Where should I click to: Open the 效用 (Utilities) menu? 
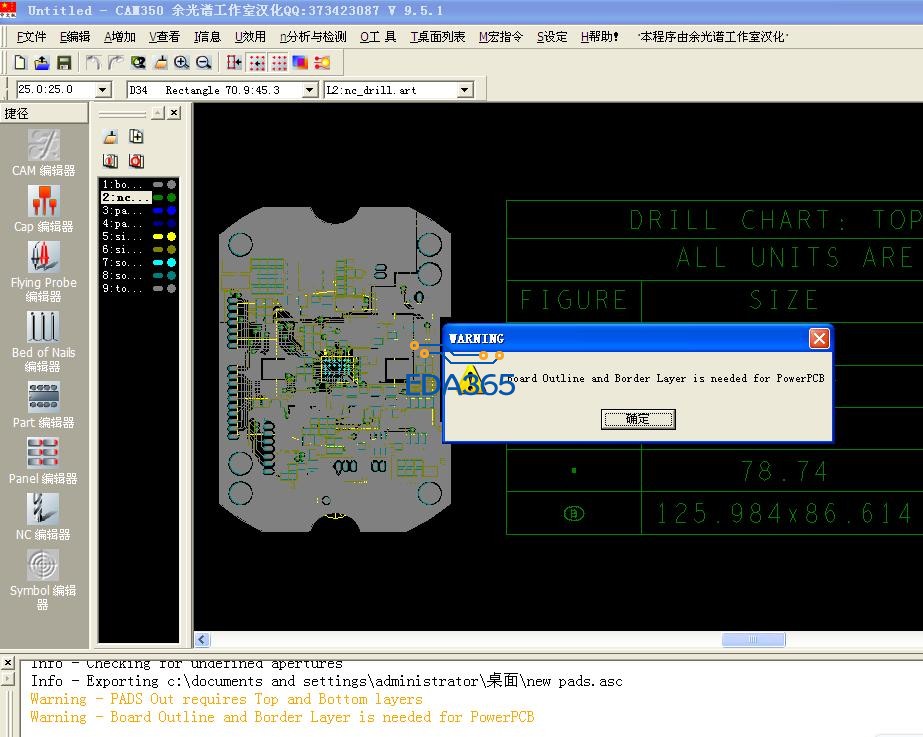pyautogui.click(x=250, y=37)
